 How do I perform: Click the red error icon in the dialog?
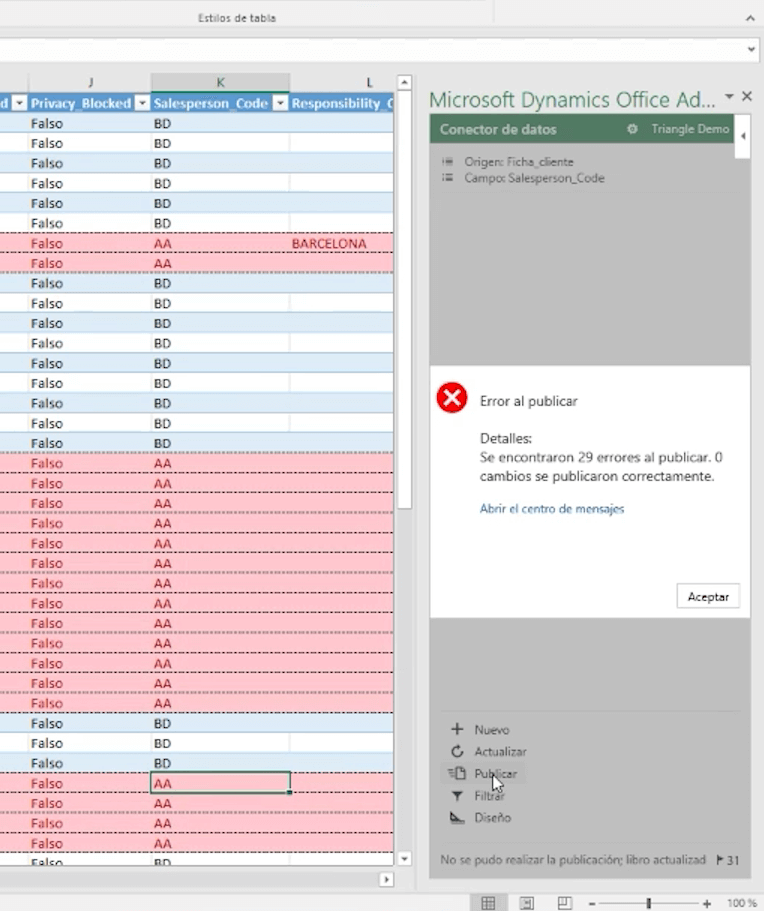point(452,398)
